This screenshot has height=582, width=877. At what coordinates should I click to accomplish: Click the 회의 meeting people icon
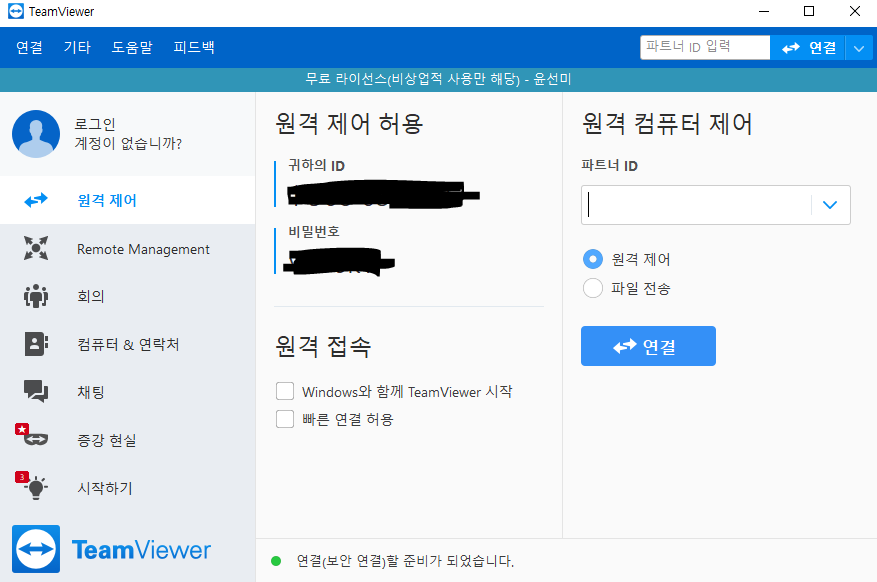pyautogui.click(x=36, y=296)
